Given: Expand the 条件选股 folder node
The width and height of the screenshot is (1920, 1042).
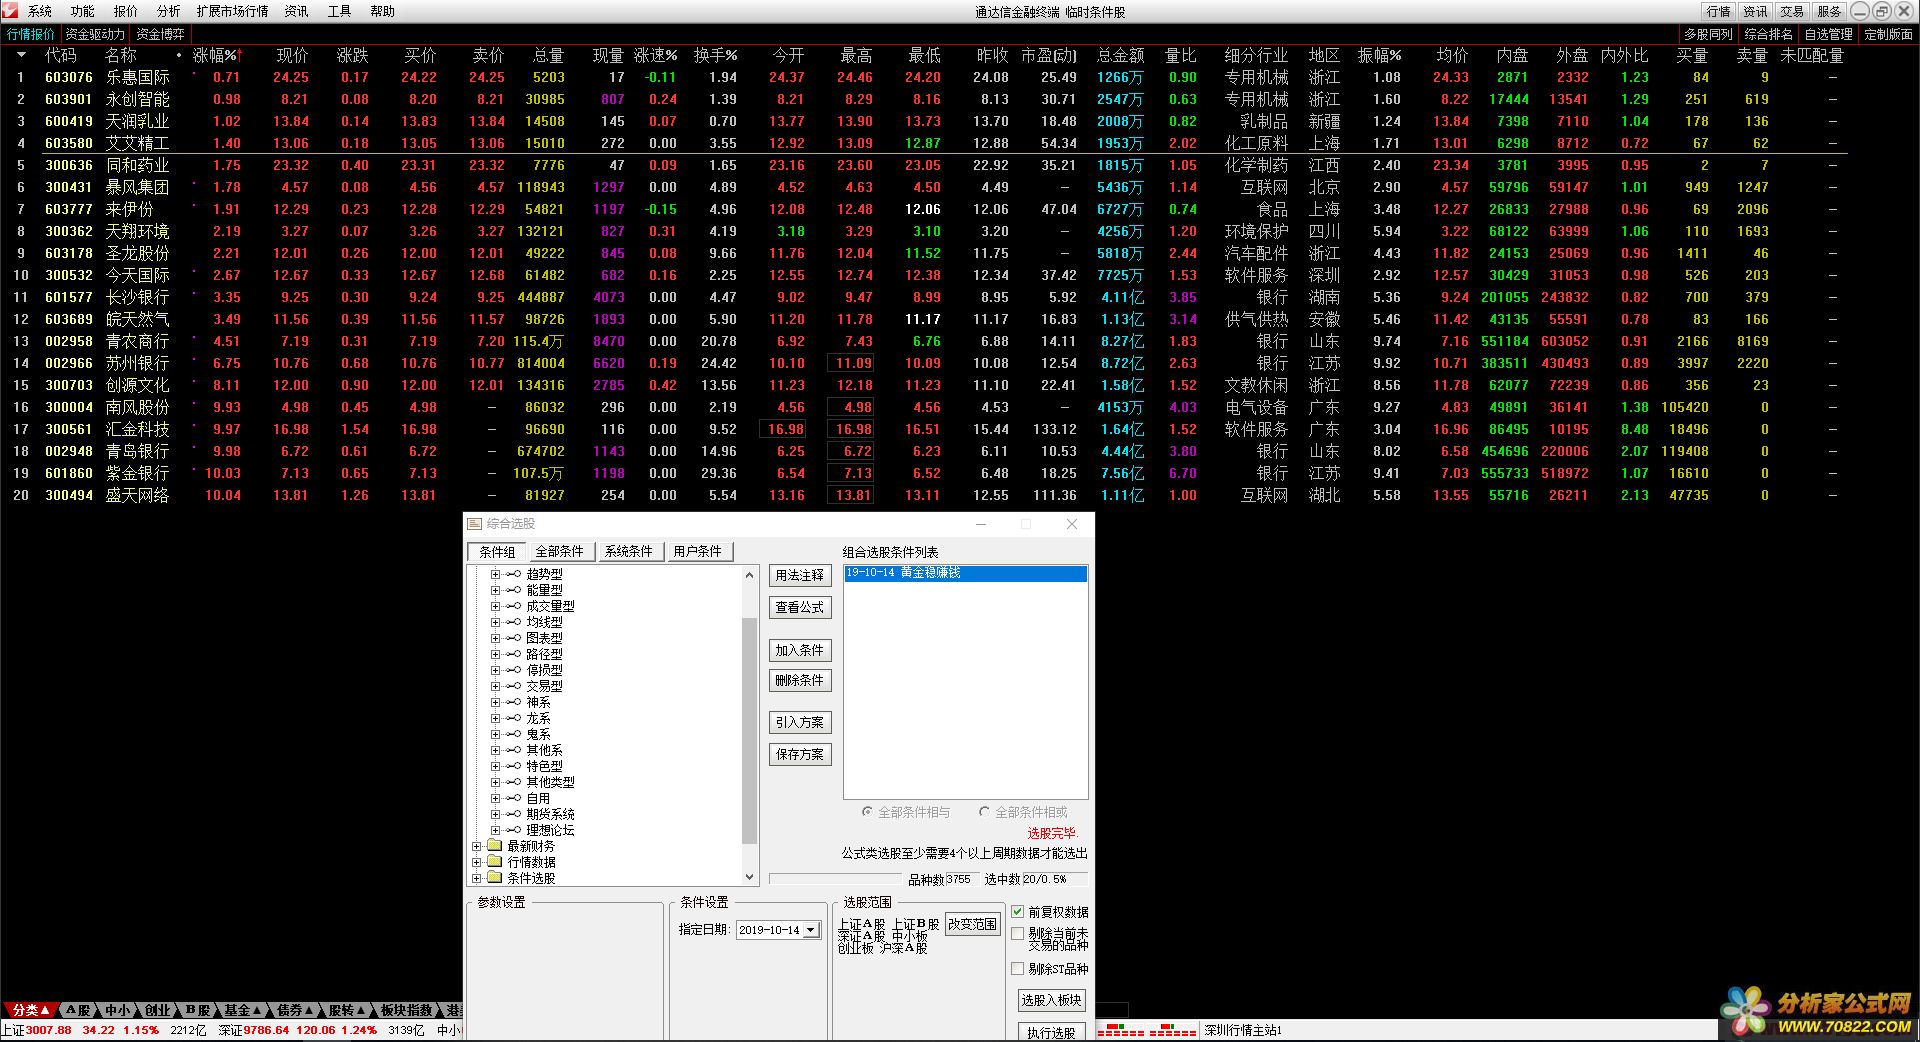Looking at the screenshot, I should tap(477, 879).
